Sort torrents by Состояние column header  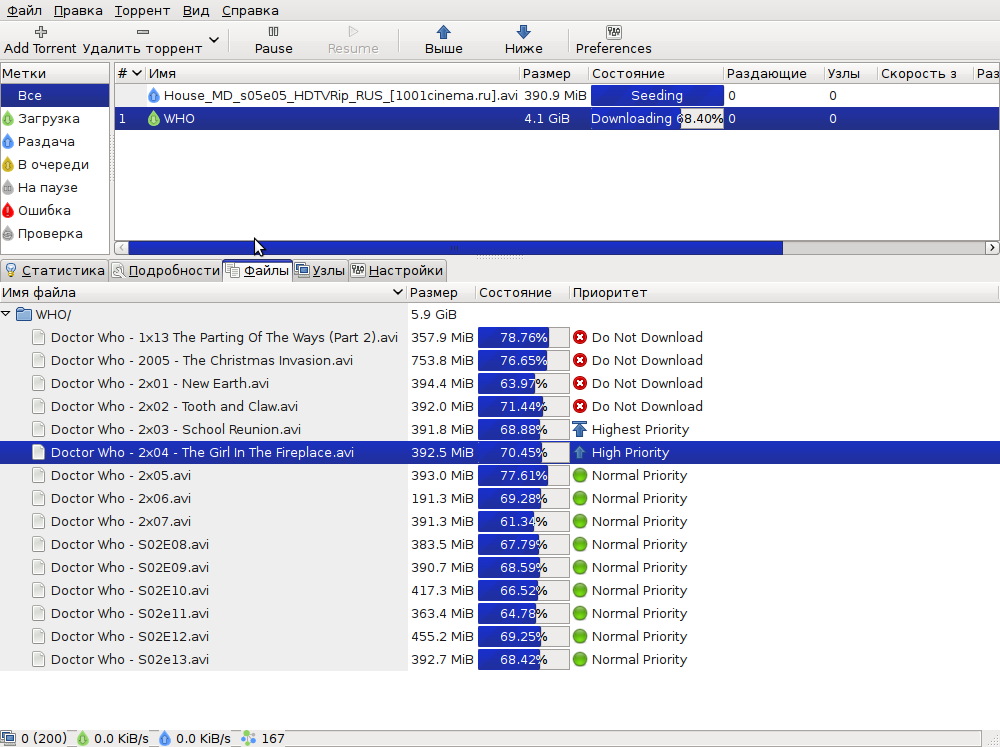coord(656,73)
